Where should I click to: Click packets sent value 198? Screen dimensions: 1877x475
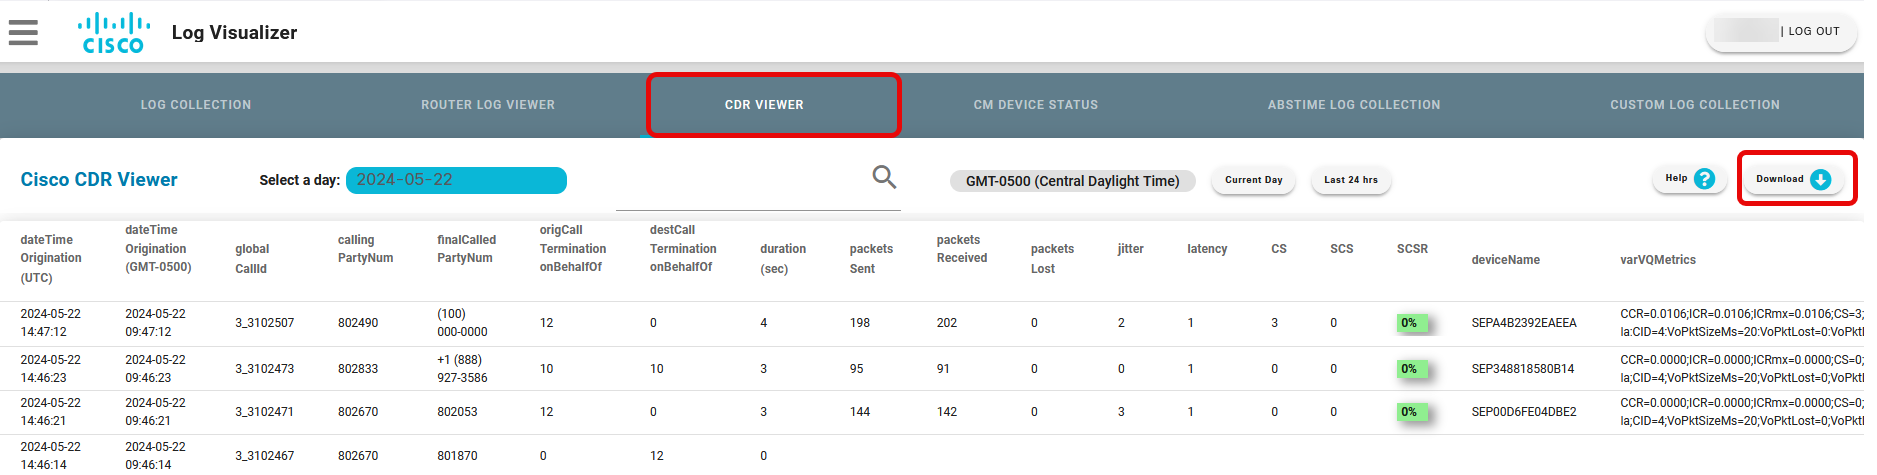tap(860, 323)
